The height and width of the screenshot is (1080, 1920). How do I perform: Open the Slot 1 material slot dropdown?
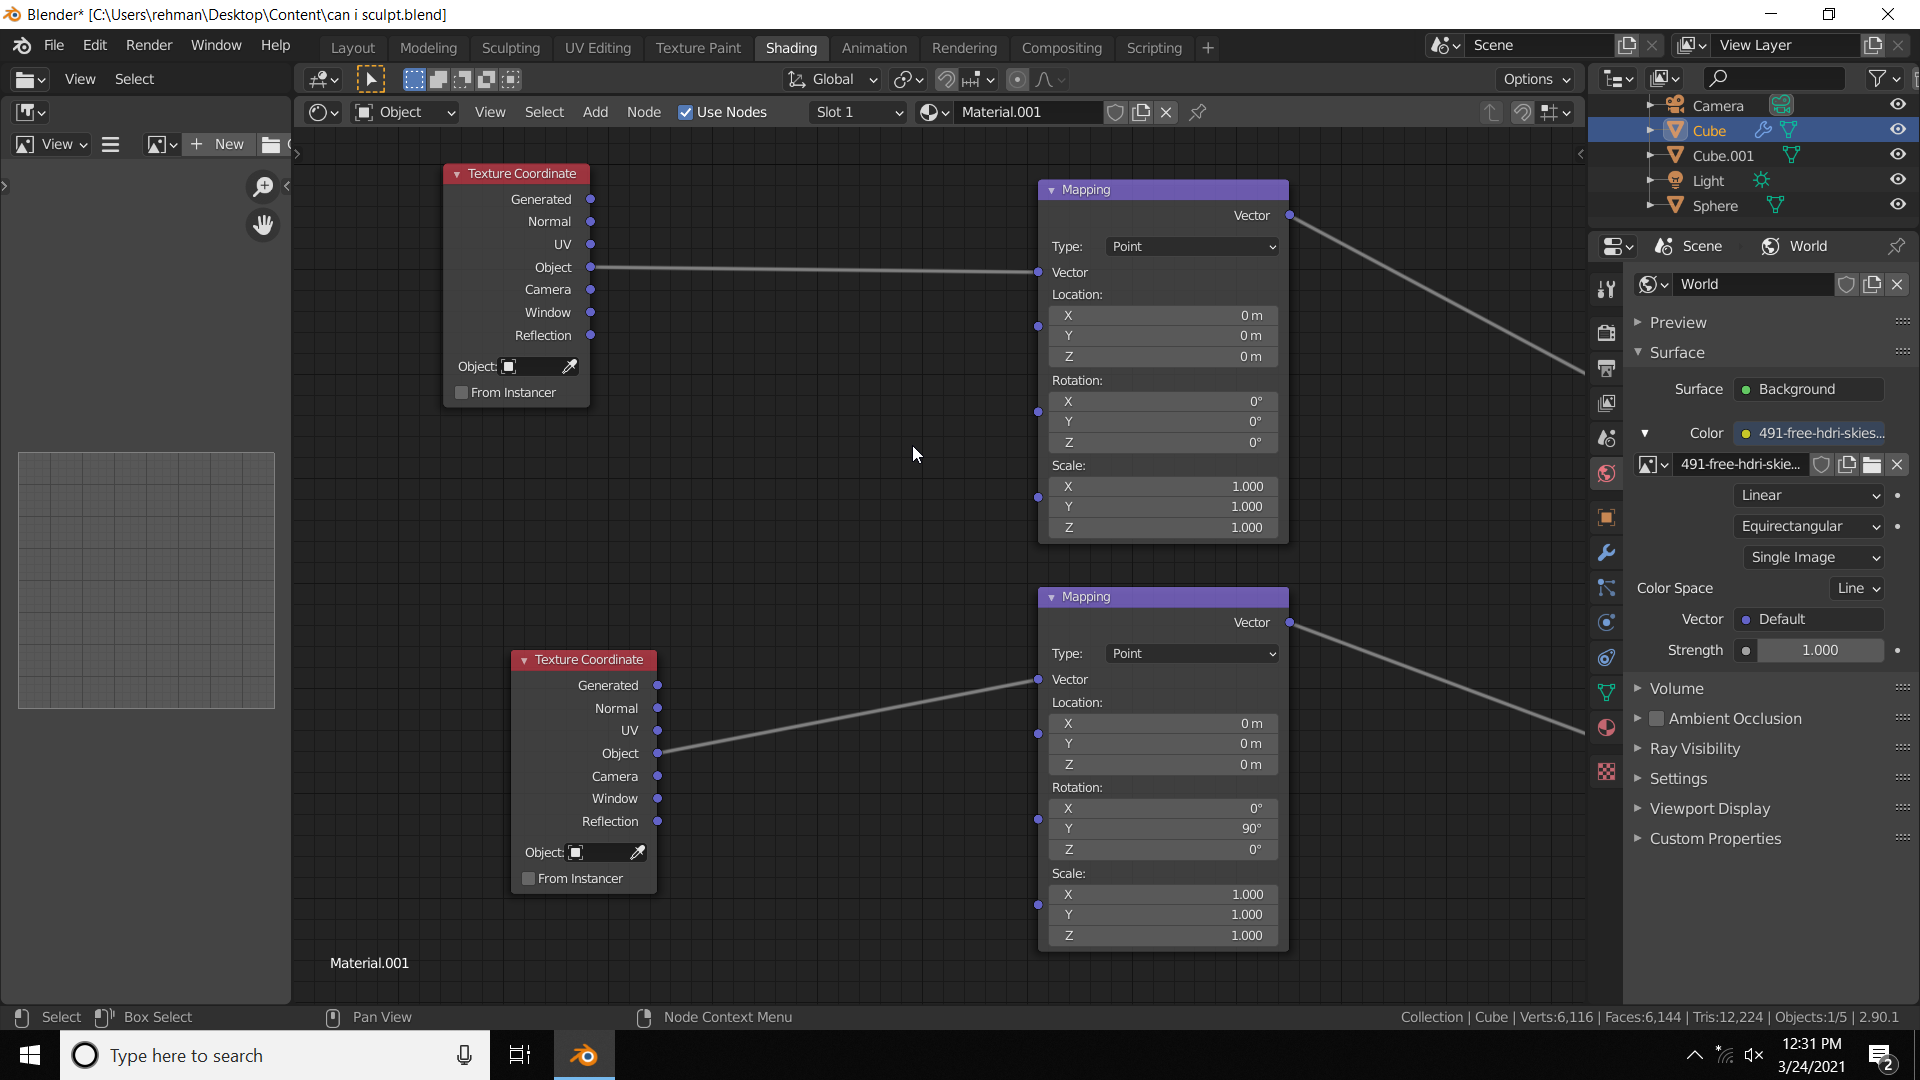[858, 112]
